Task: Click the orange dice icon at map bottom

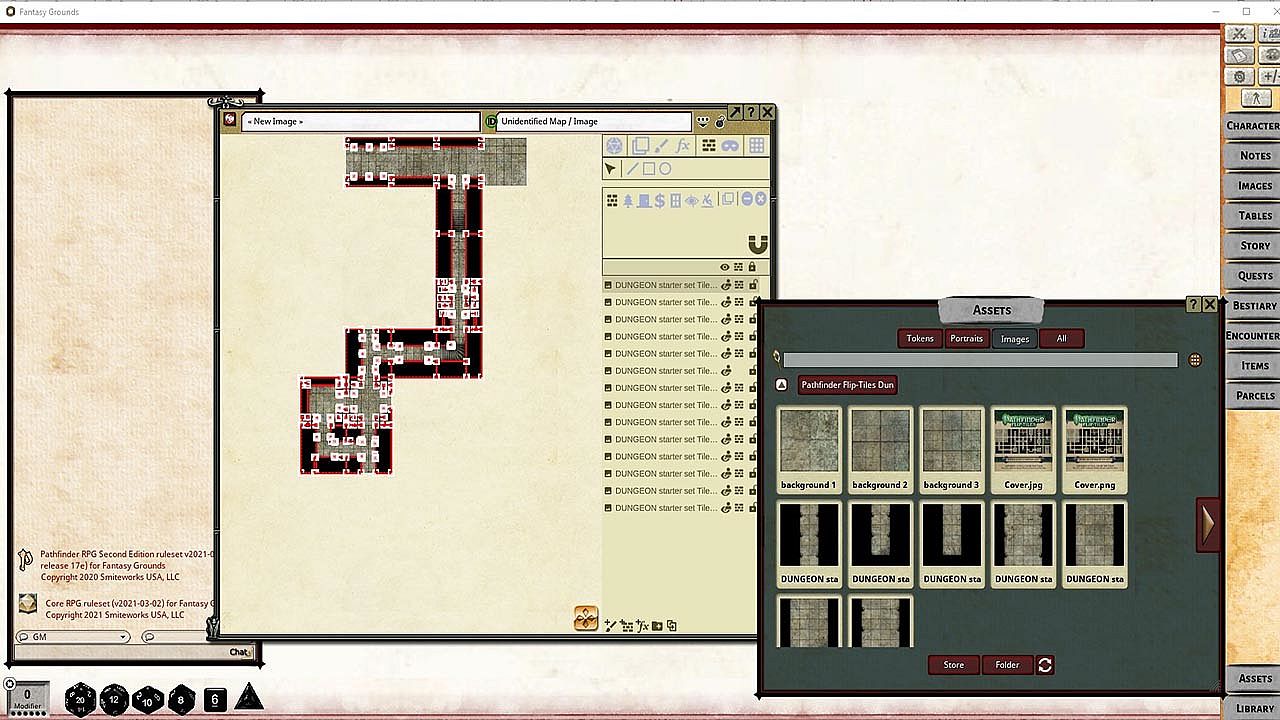Action: click(x=586, y=619)
